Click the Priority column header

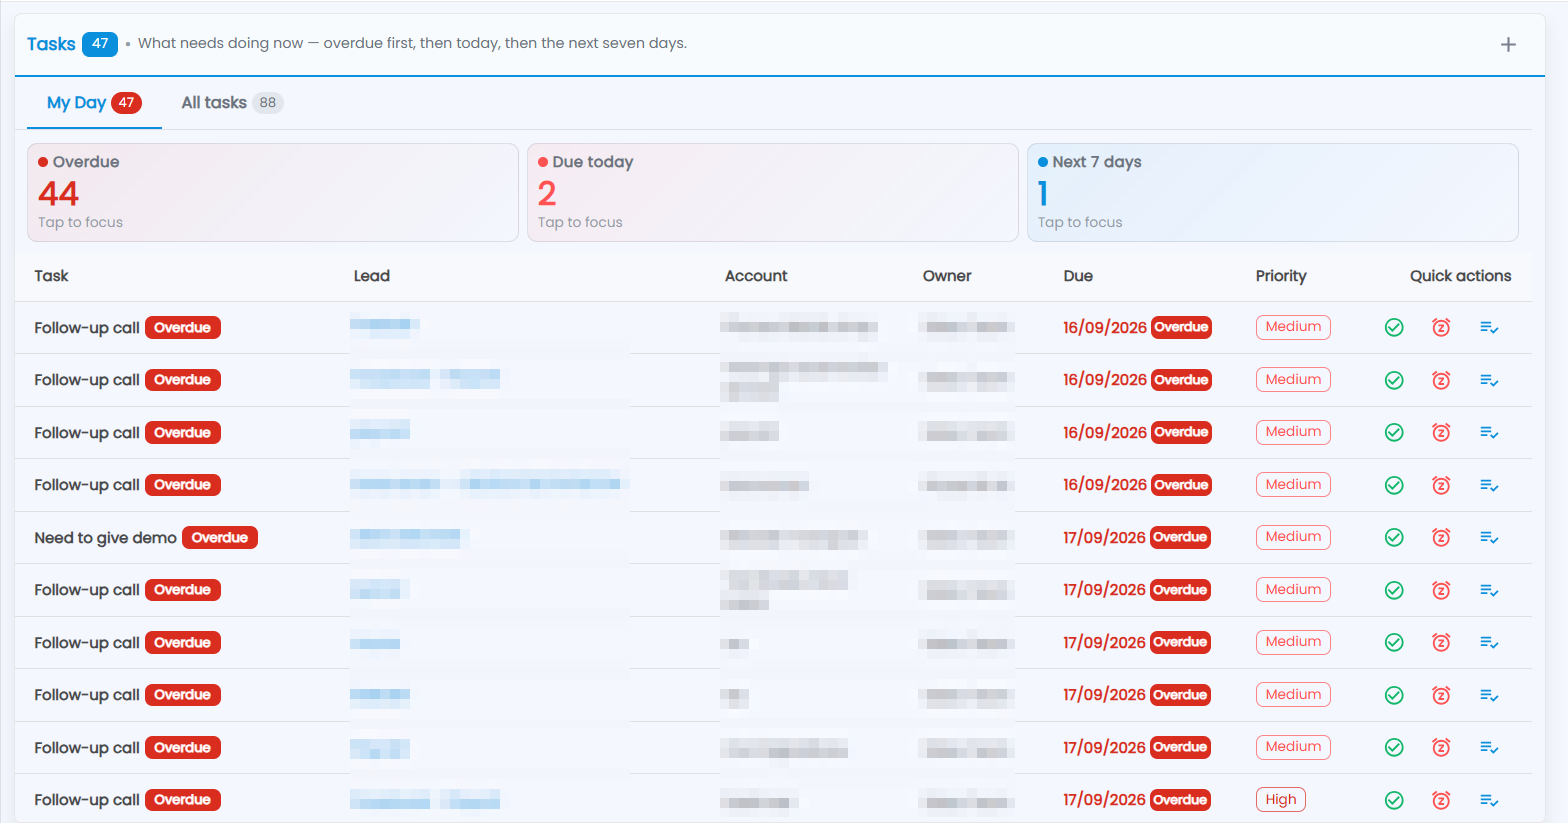[1281, 276]
